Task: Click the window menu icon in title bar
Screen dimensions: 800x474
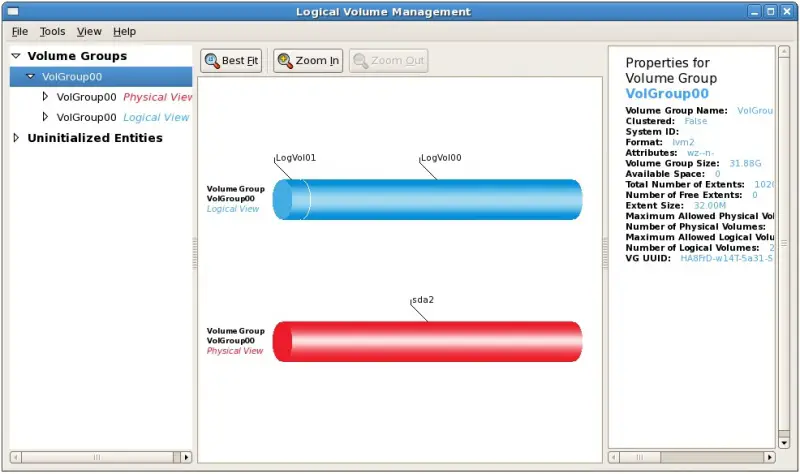Action: click(12, 12)
